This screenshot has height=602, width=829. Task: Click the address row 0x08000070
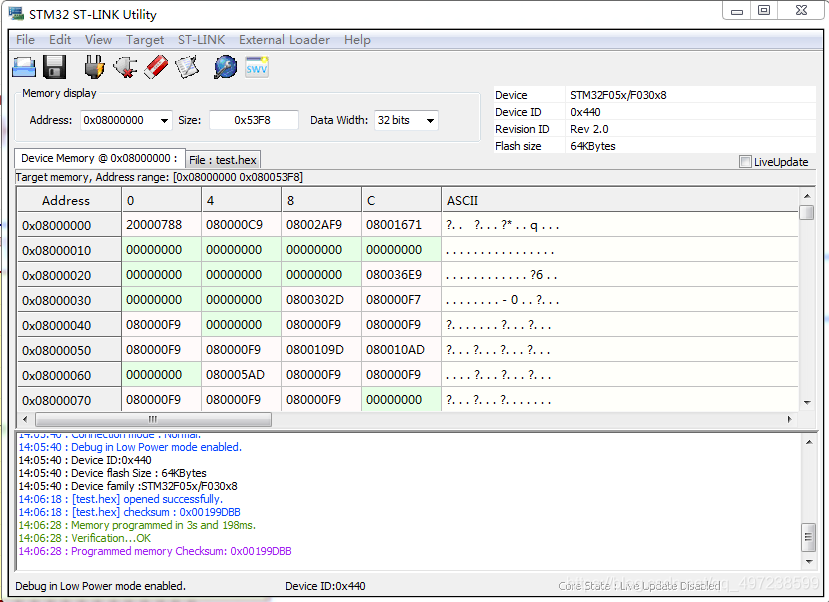point(69,400)
